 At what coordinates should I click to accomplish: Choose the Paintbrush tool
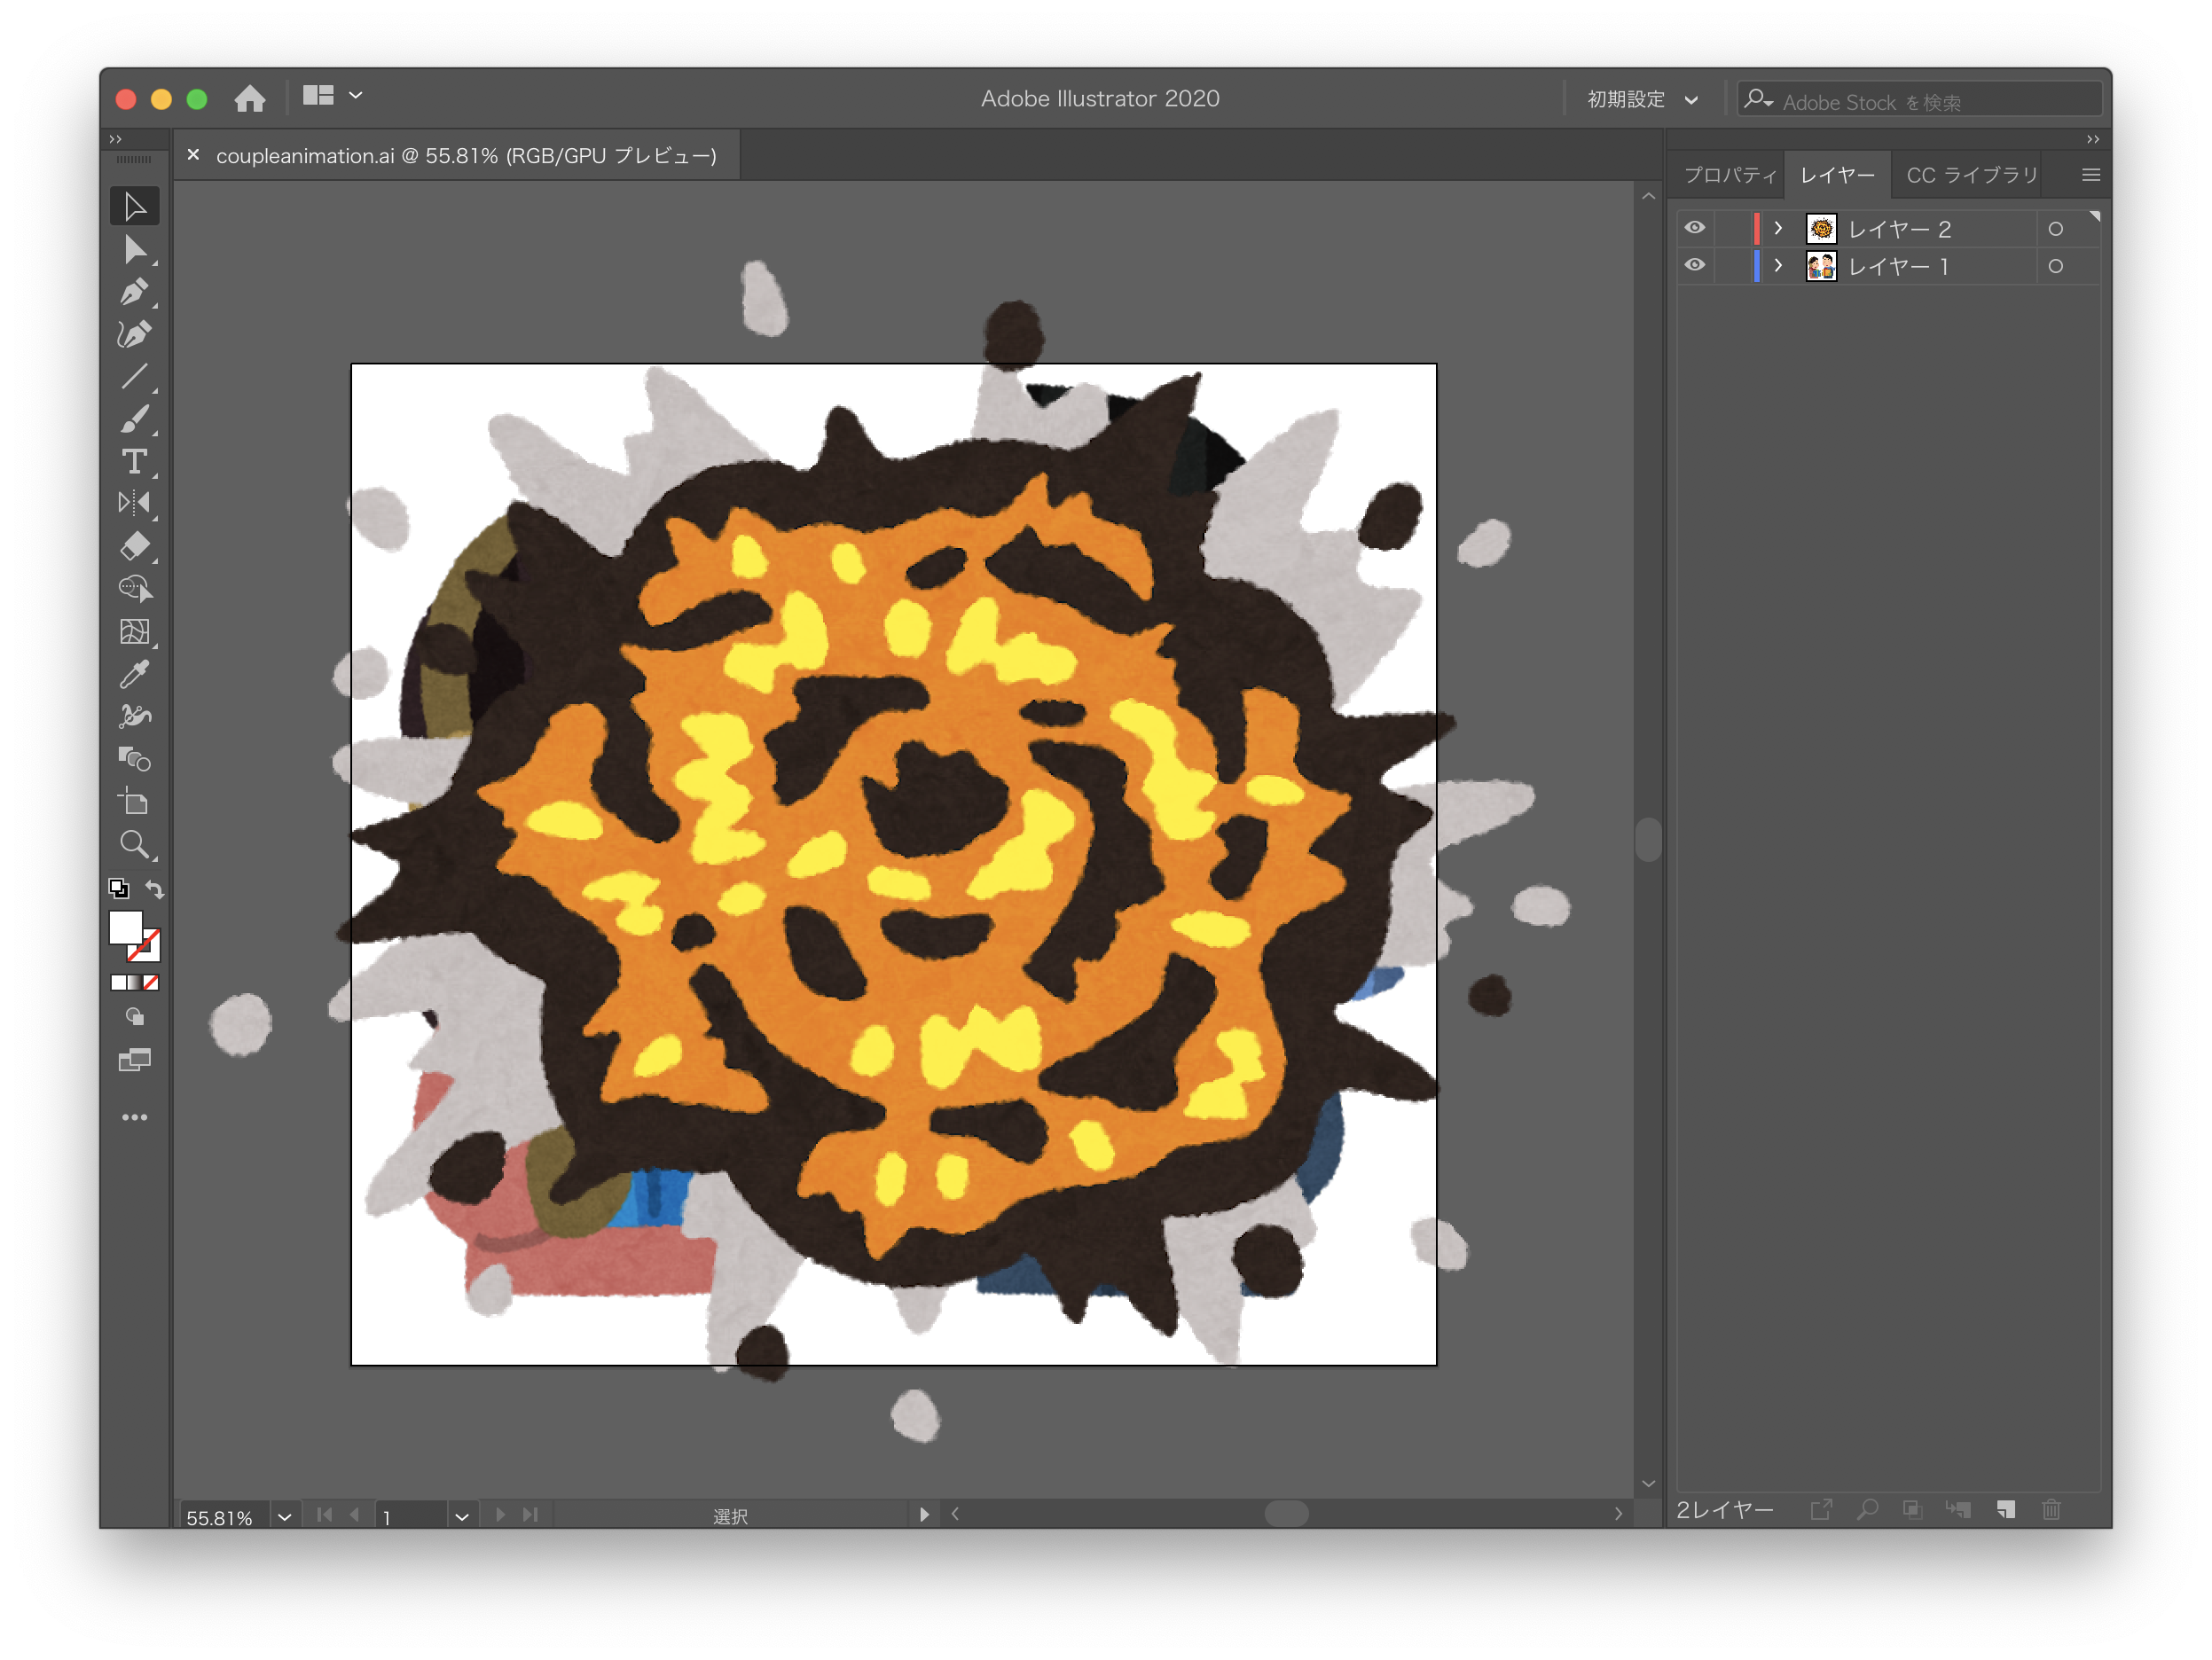click(134, 419)
